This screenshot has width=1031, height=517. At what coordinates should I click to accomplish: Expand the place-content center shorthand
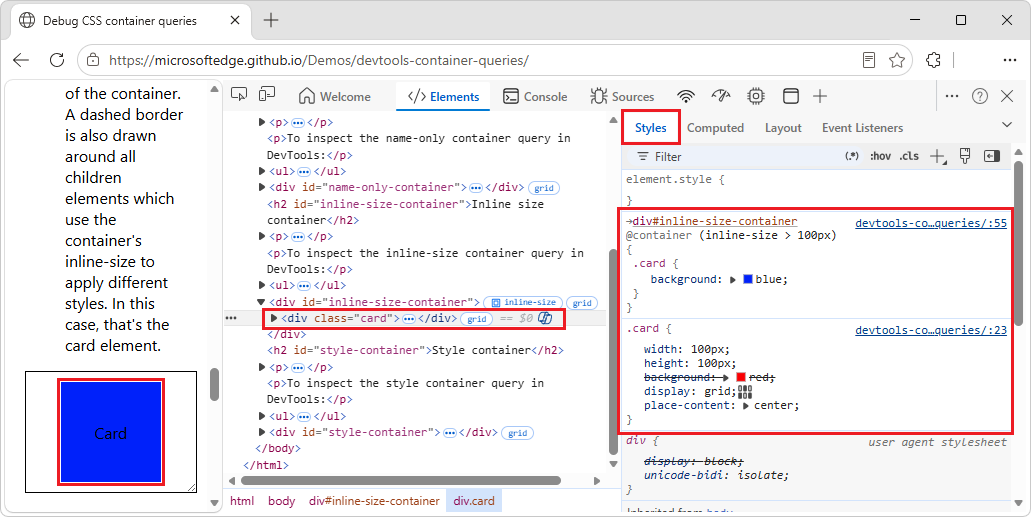(746, 406)
